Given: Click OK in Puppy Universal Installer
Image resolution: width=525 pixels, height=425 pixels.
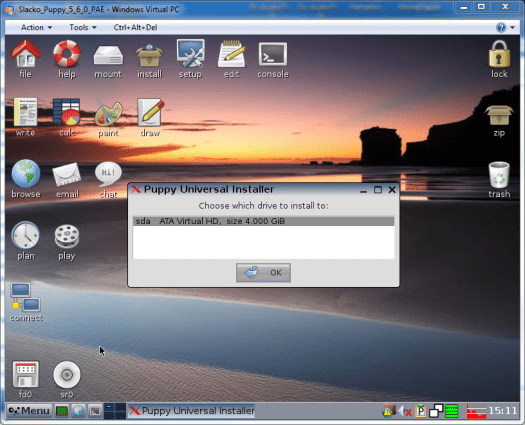Looking at the screenshot, I should click(x=263, y=273).
